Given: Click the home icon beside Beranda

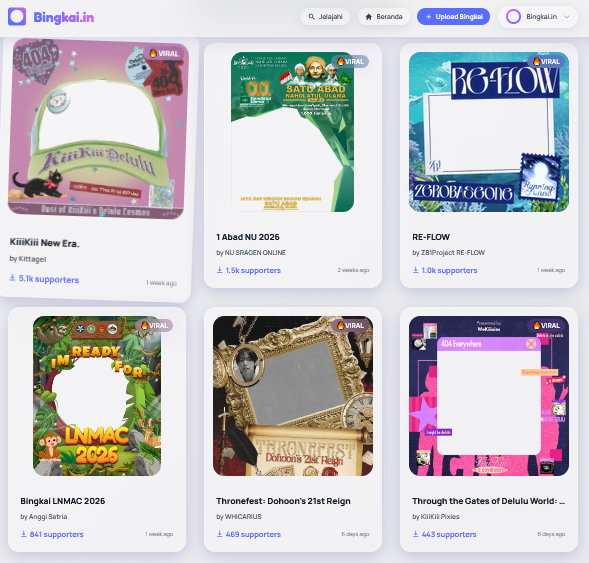Looking at the screenshot, I should point(369,17).
